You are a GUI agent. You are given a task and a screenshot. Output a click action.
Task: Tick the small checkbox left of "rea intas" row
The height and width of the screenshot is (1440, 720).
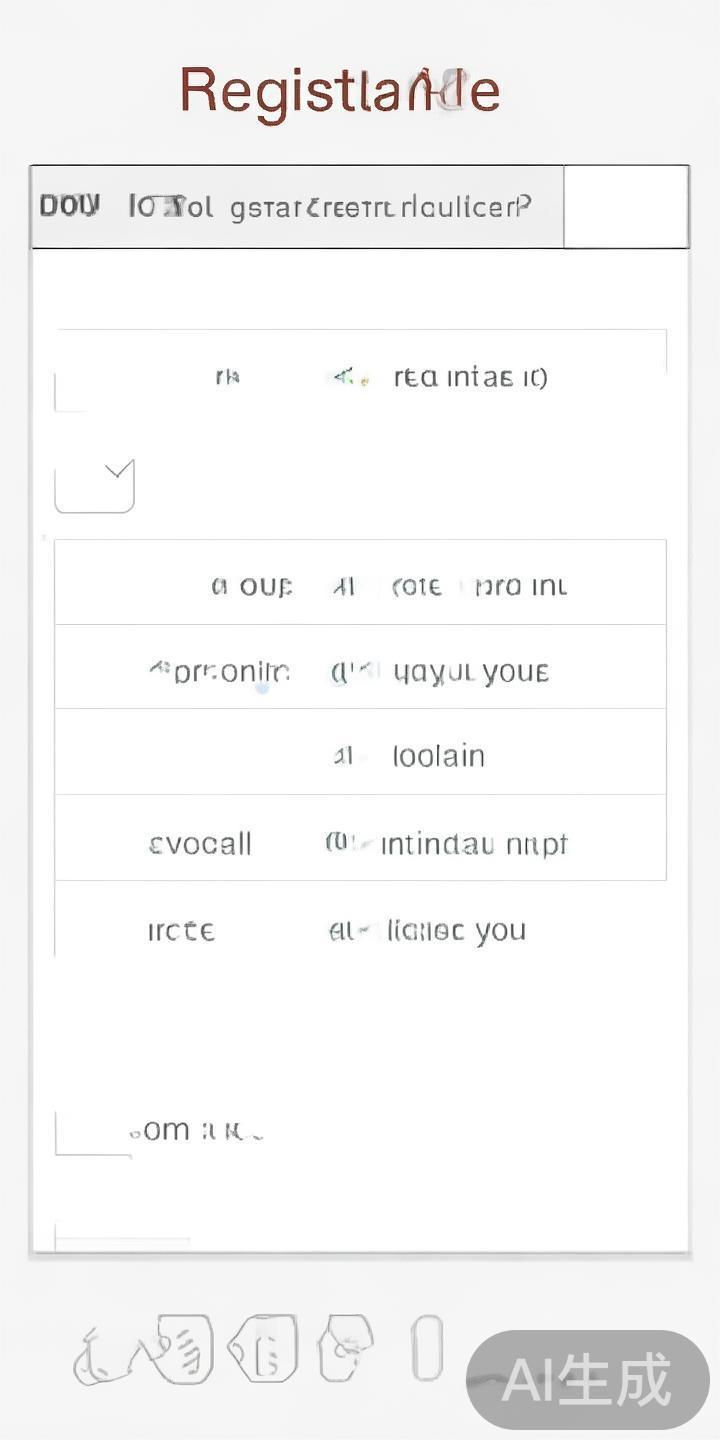click(70, 391)
